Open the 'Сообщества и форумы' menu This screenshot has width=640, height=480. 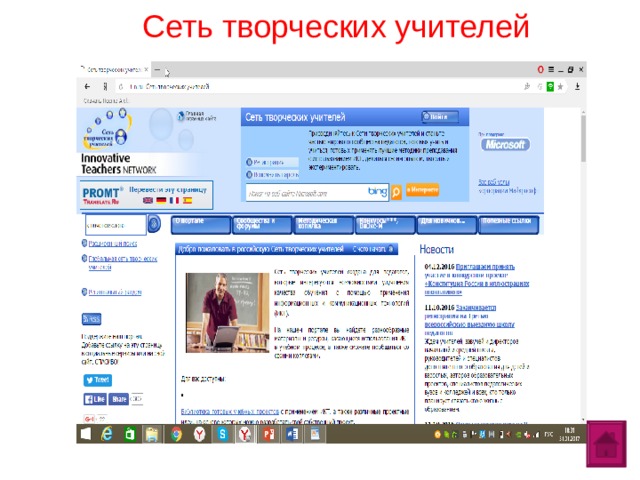262,225
